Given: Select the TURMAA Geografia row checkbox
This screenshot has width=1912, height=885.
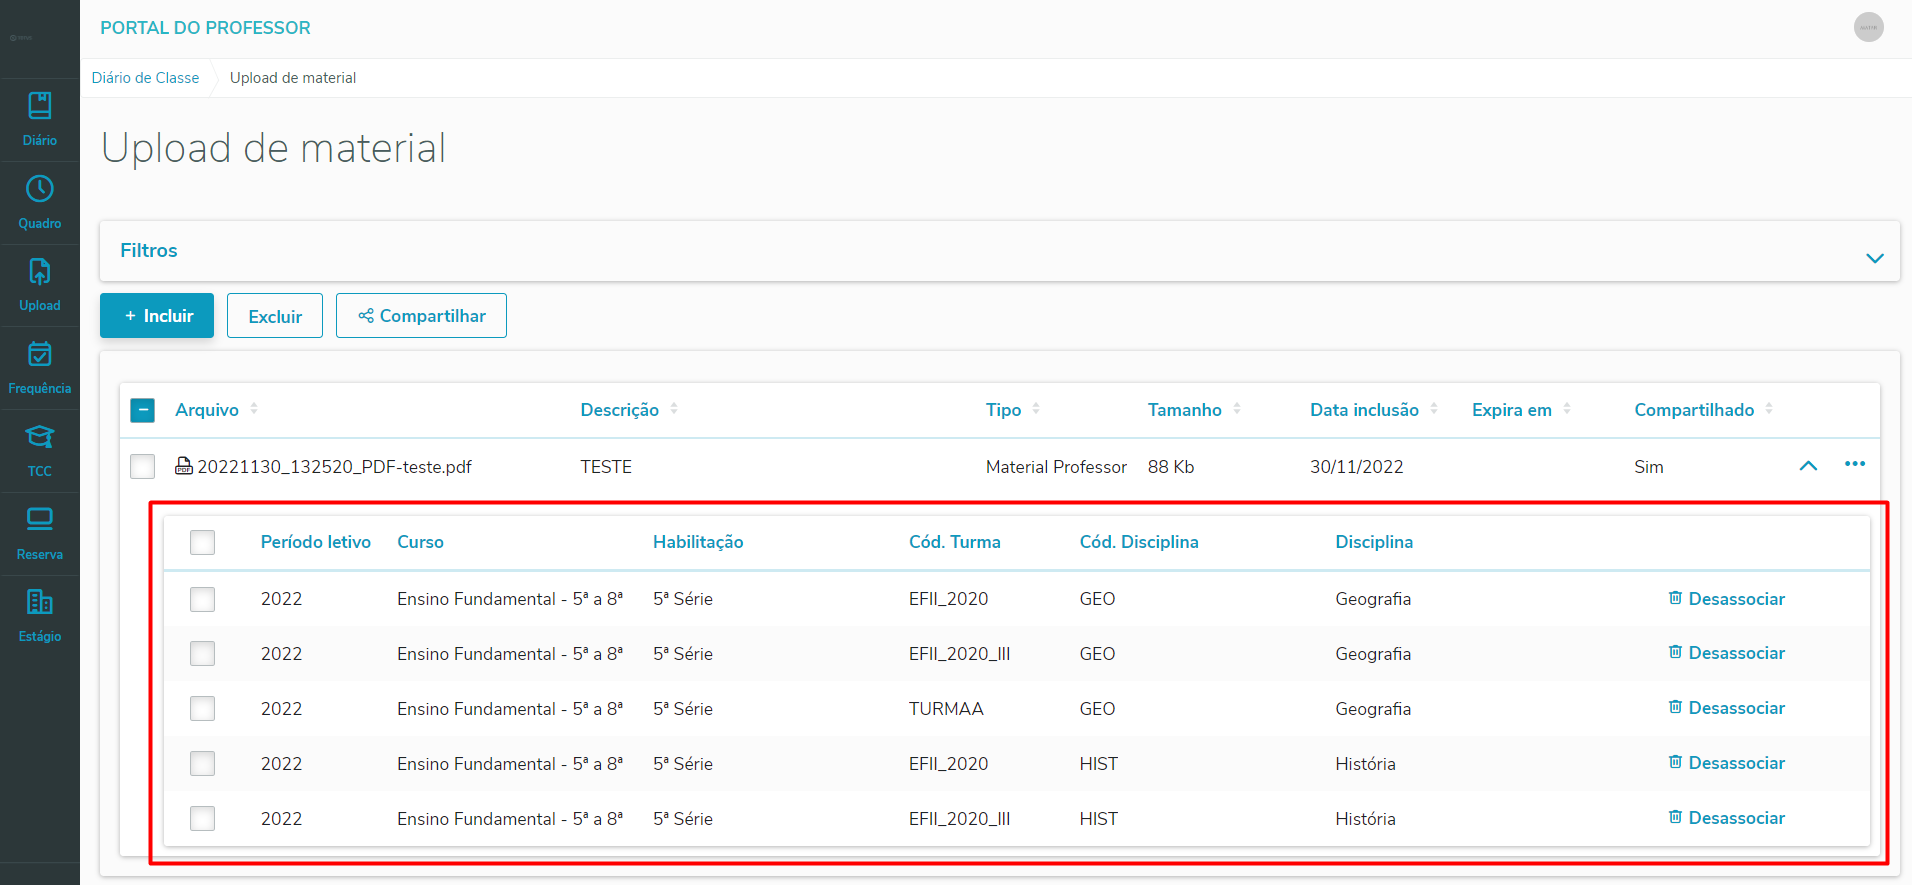Looking at the screenshot, I should coord(203,709).
